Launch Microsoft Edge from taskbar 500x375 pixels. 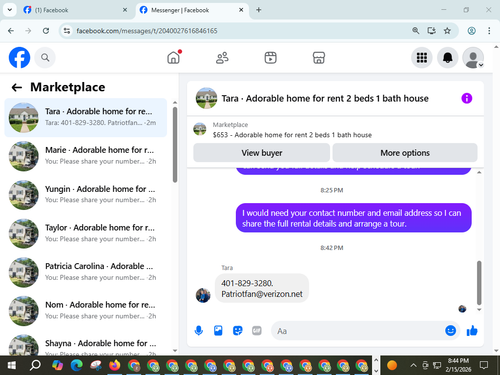pyautogui.click(x=77, y=365)
